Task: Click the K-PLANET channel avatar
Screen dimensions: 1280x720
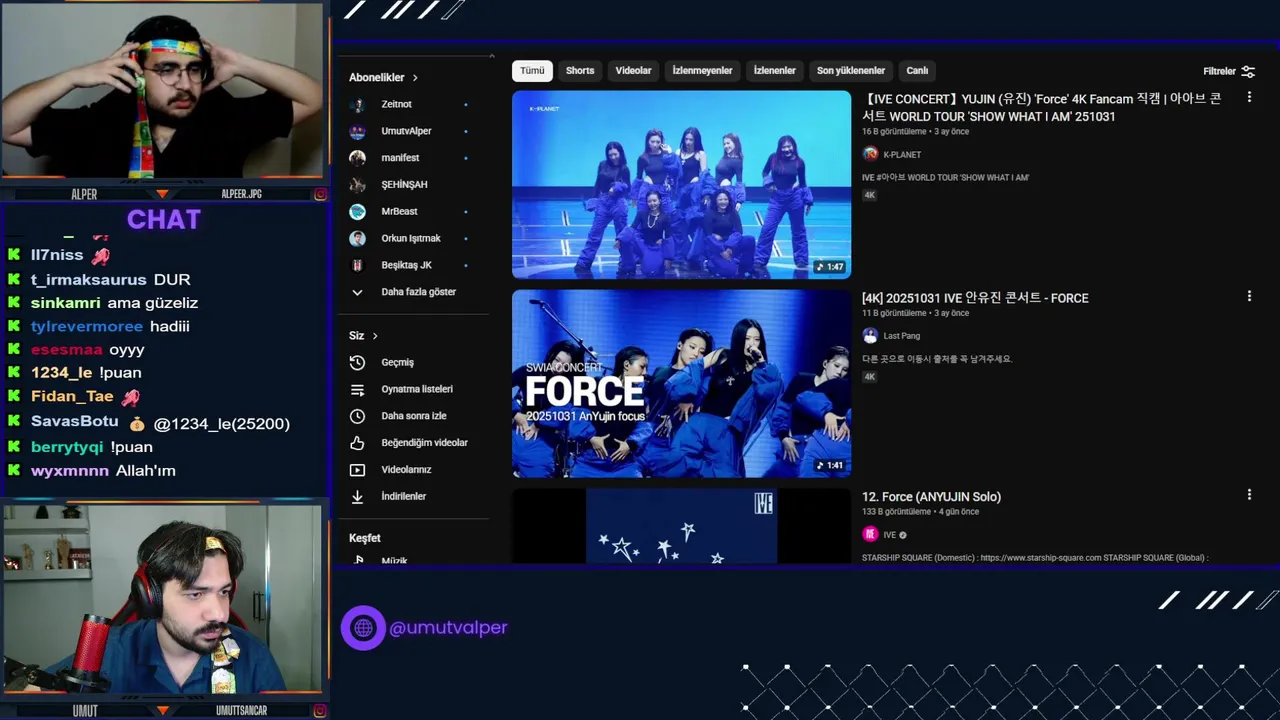Action: pyautogui.click(x=870, y=154)
